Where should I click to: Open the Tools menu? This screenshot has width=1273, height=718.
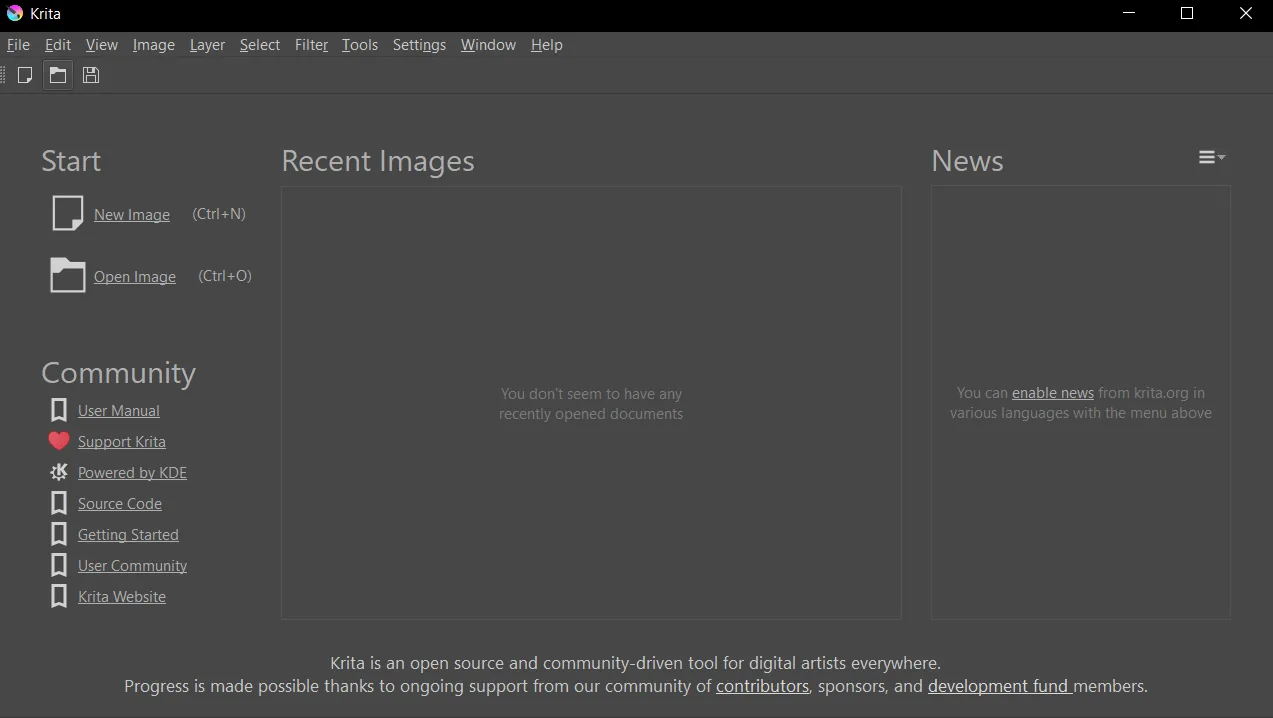360,45
